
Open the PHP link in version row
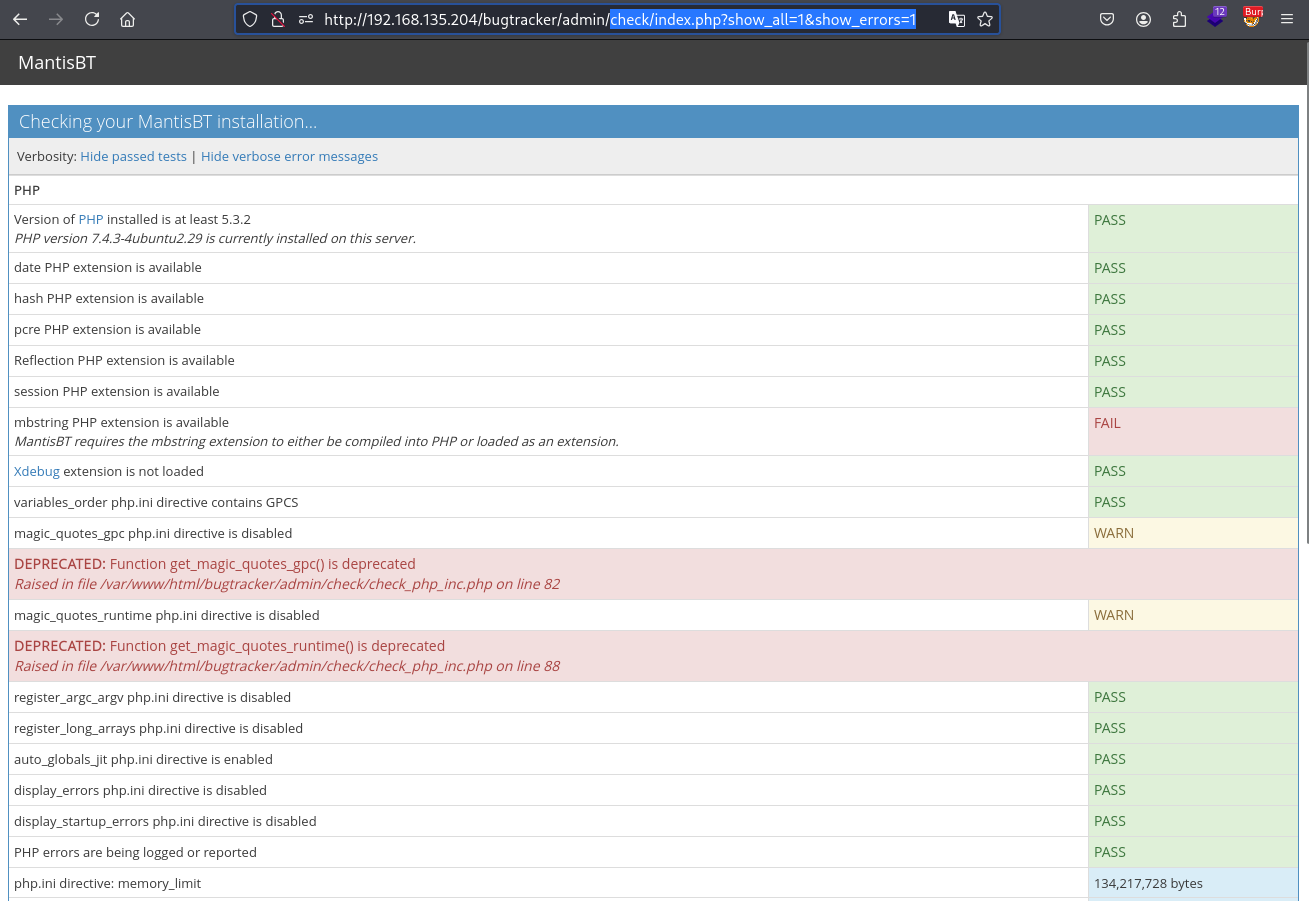pos(91,219)
